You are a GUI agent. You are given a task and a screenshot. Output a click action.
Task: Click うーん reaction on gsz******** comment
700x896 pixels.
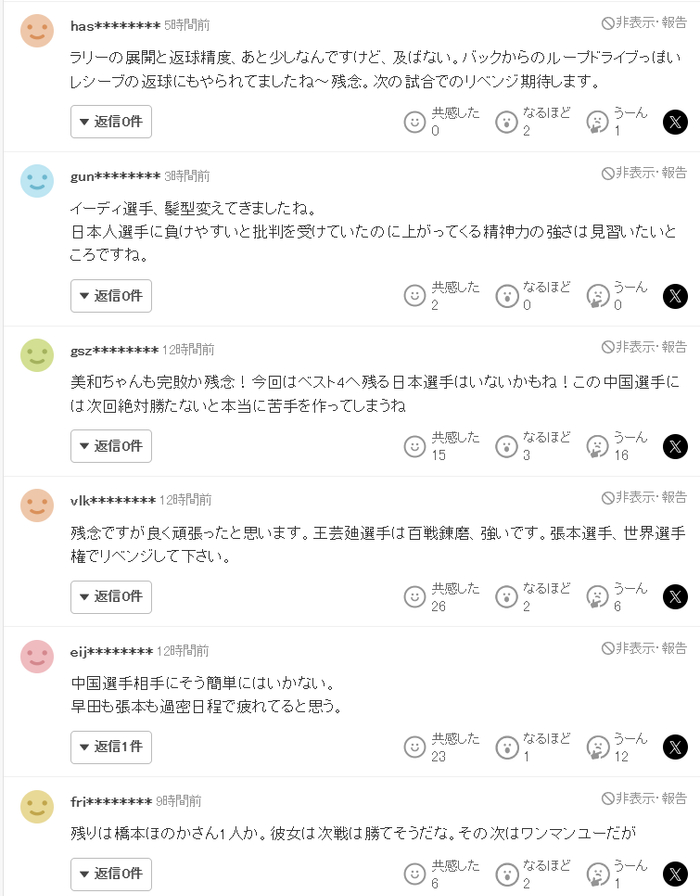click(x=597, y=446)
